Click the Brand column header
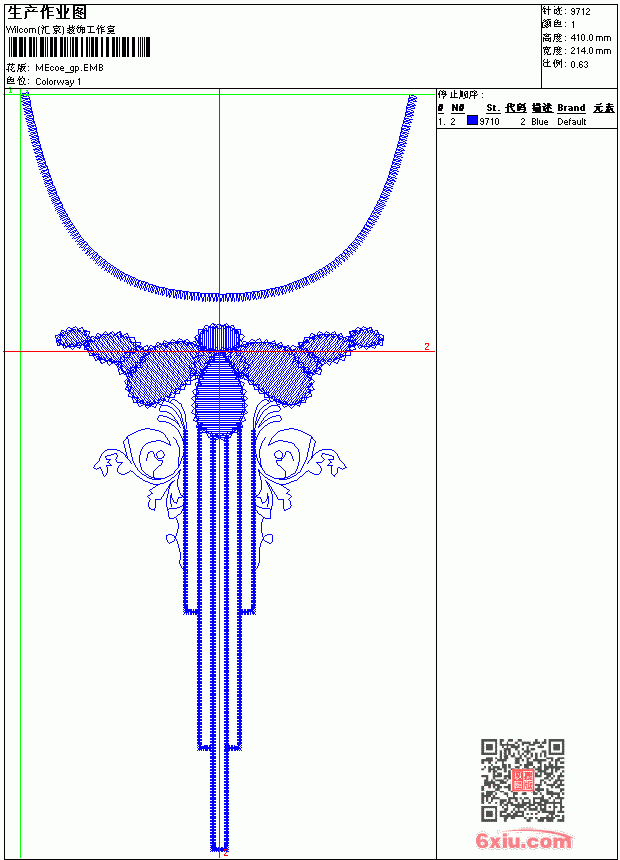Viewport: 620px width, 860px height. click(x=571, y=108)
